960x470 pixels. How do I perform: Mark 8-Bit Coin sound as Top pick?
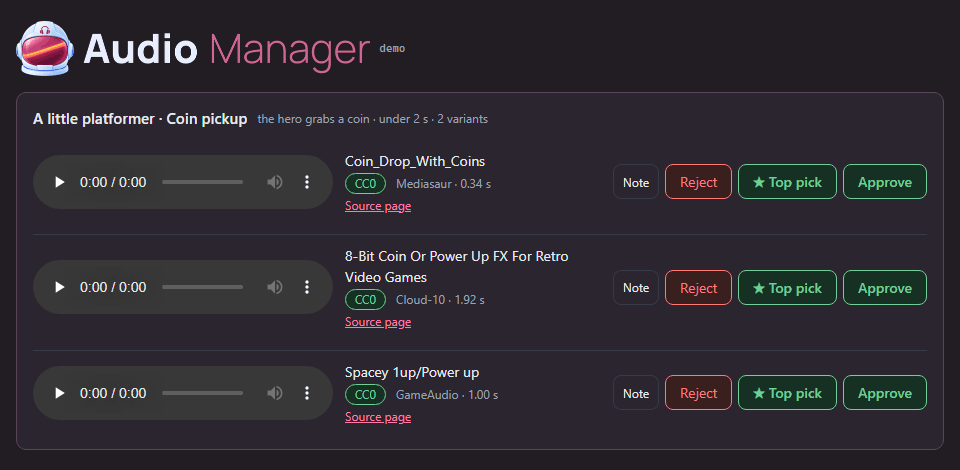787,288
